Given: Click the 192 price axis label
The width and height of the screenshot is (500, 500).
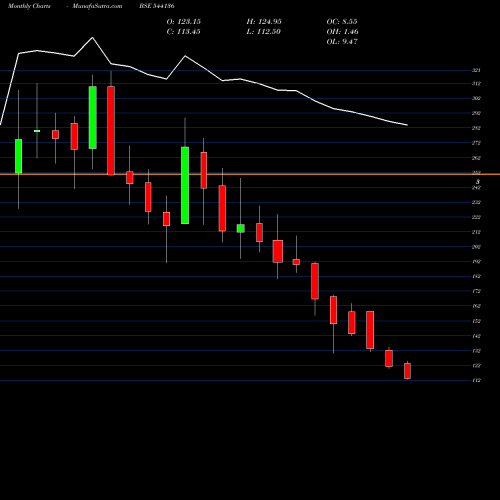Looking at the screenshot, I should (x=476, y=262).
